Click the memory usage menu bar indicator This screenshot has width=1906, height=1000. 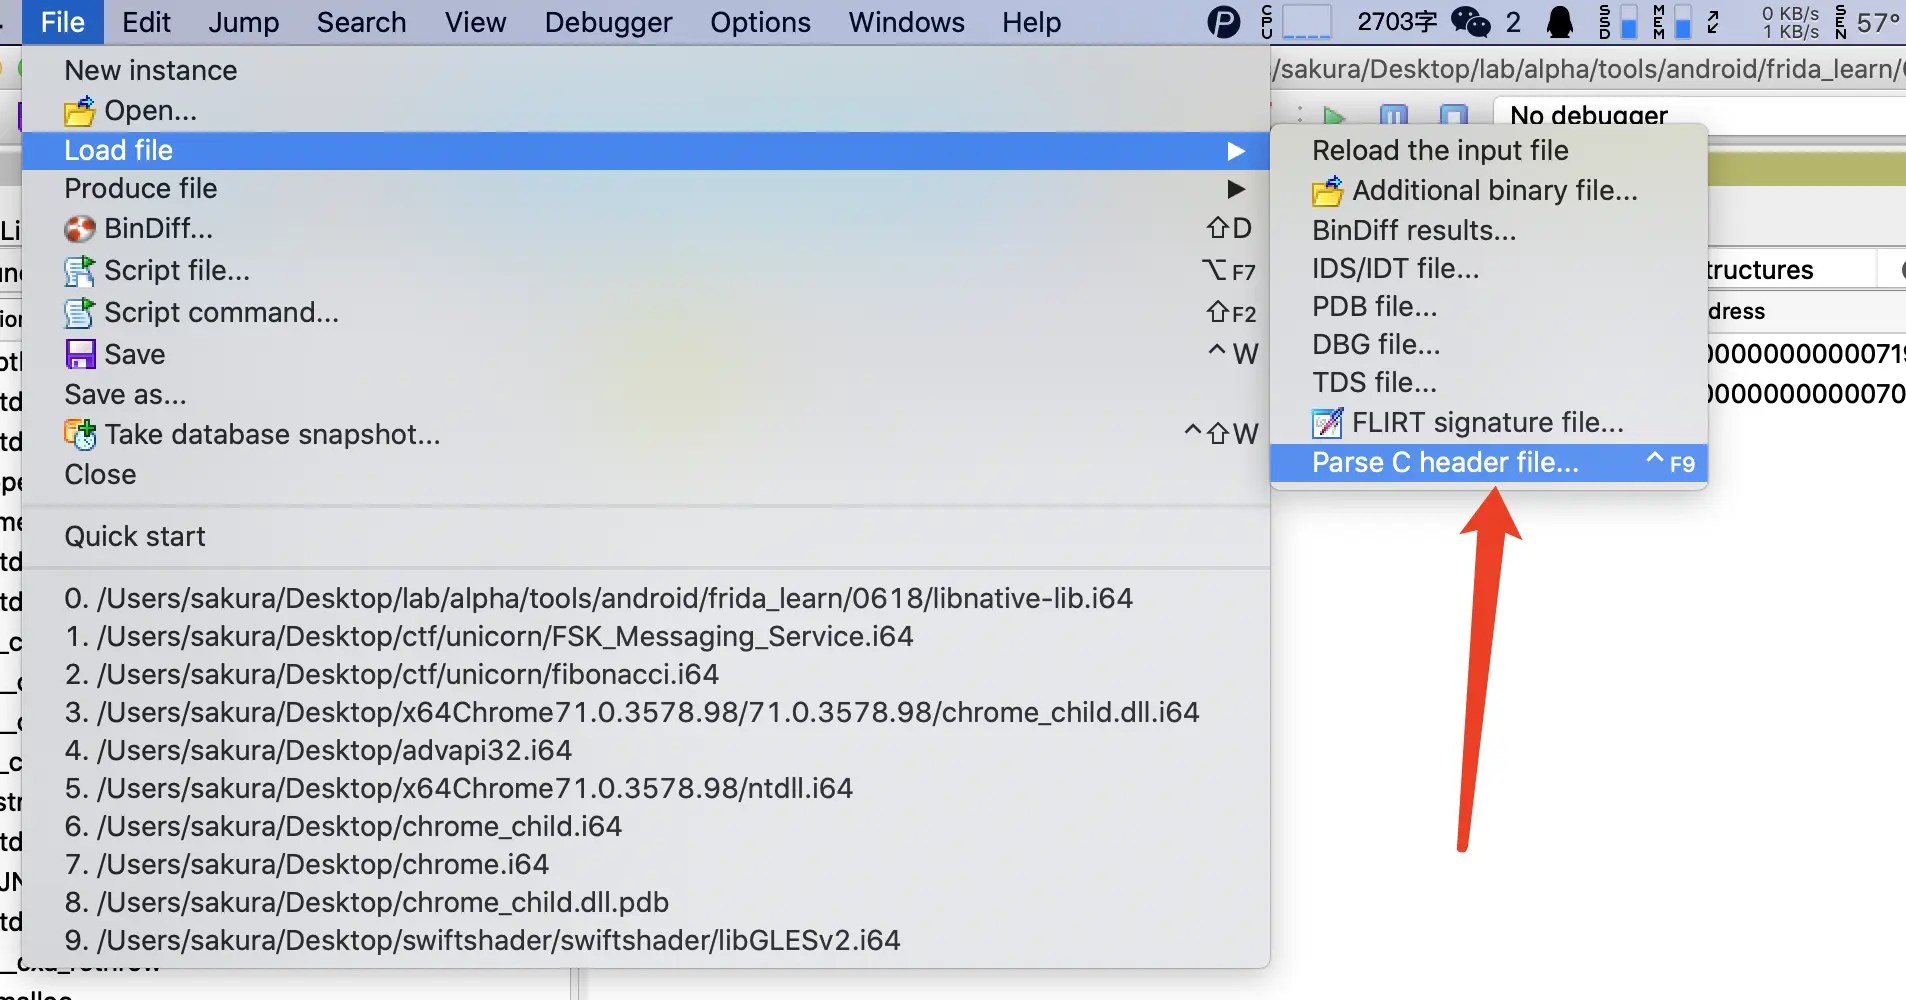click(x=1672, y=22)
